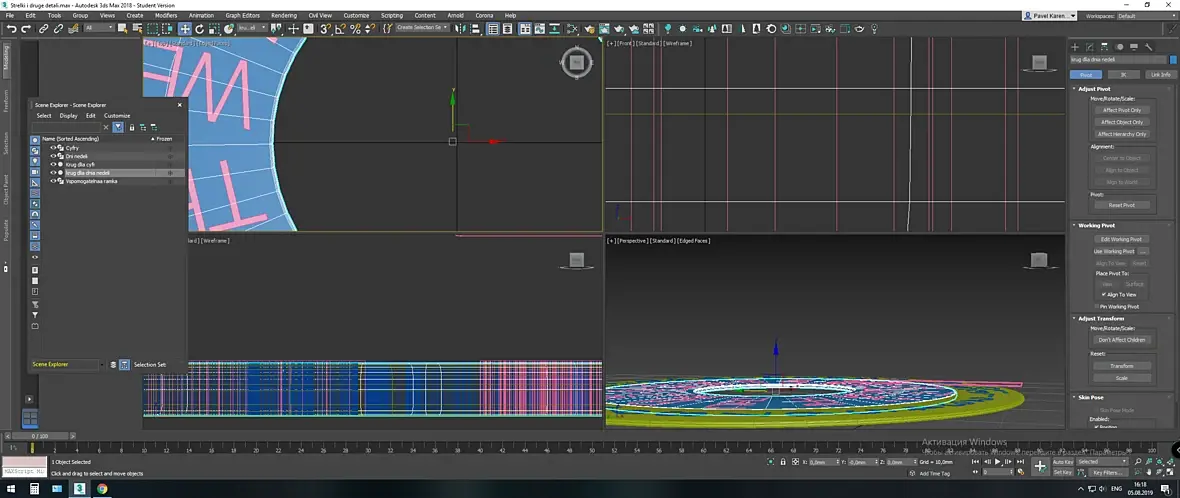Select the Move transform tool
Image resolution: width=1180 pixels, height=498 pixels.
click(x=184, y=29)
